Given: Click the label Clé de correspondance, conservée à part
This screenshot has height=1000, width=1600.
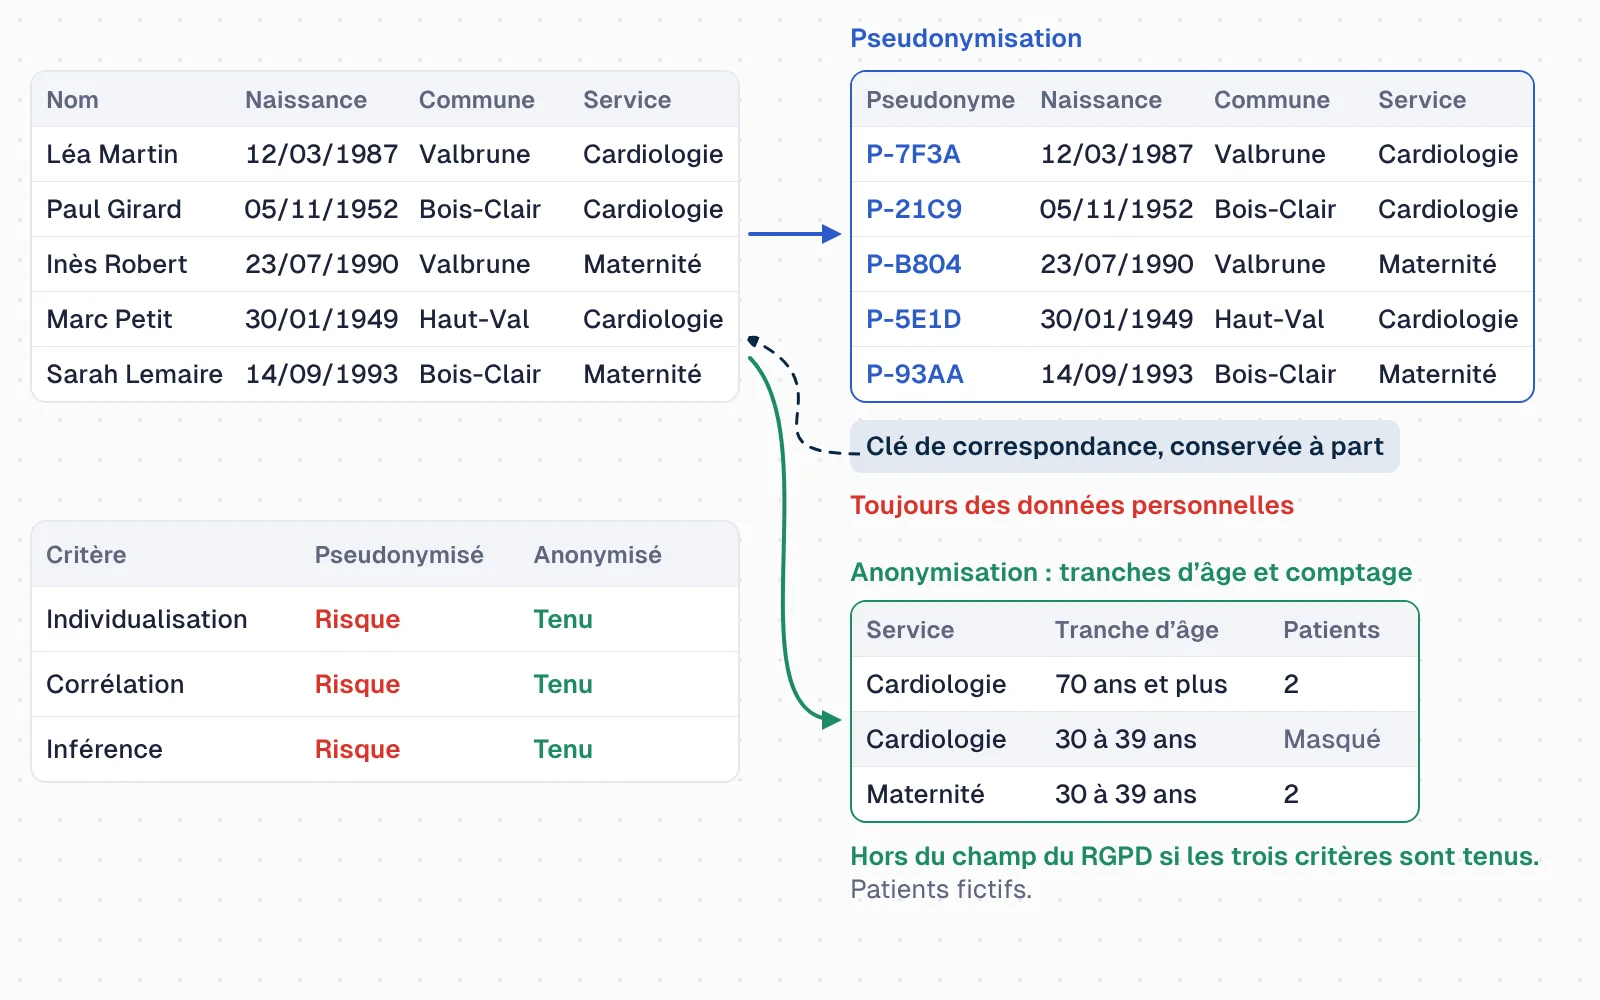Looking at the screenshot, I should (x=1125, y=446).
